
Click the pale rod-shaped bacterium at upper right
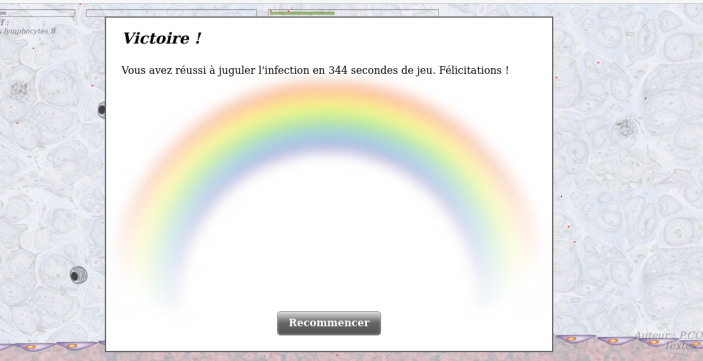point(647,28)
